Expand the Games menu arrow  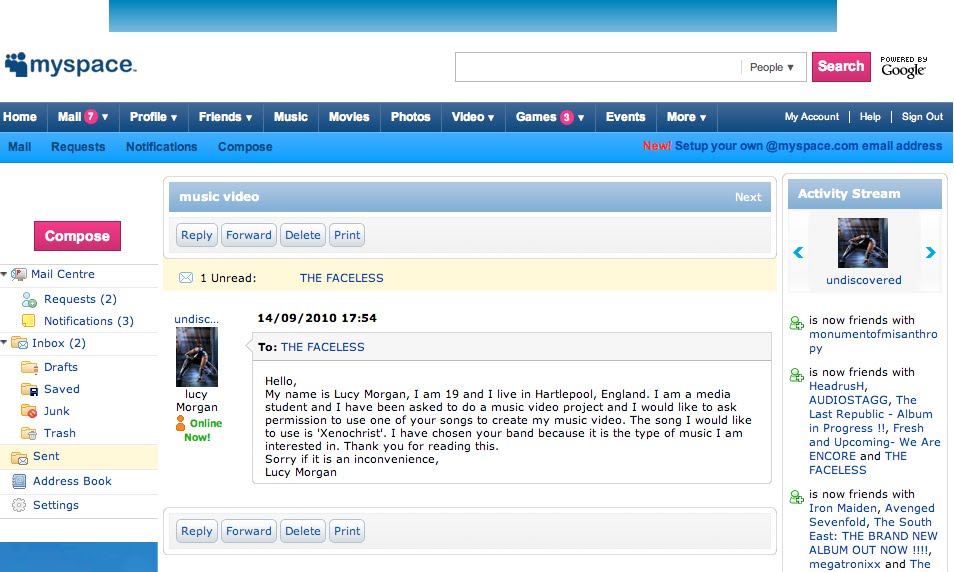(x=581, y=117)
